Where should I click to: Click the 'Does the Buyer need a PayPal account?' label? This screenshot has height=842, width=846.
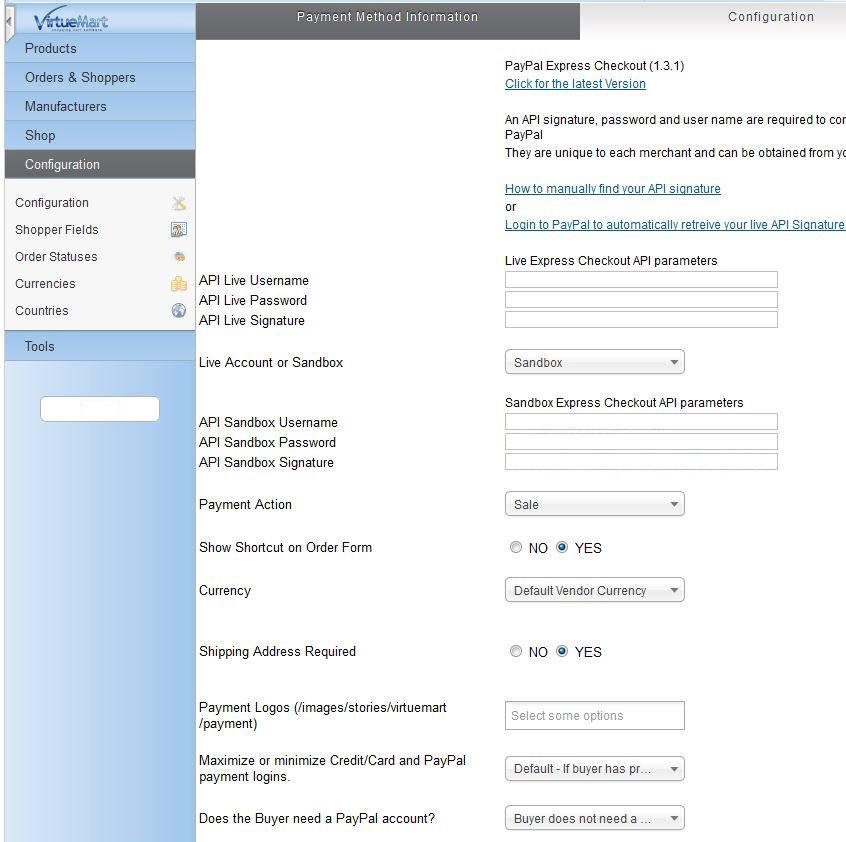(x=317, y=819)
